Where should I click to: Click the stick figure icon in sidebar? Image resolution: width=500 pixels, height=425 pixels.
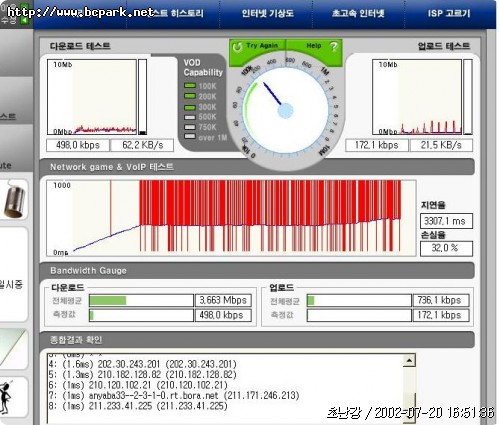6,397
